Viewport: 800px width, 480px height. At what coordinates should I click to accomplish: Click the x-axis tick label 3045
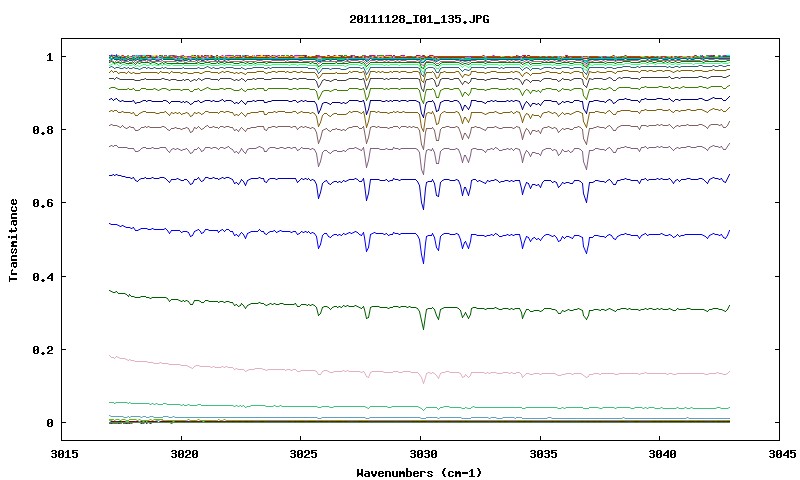[782, 454]
